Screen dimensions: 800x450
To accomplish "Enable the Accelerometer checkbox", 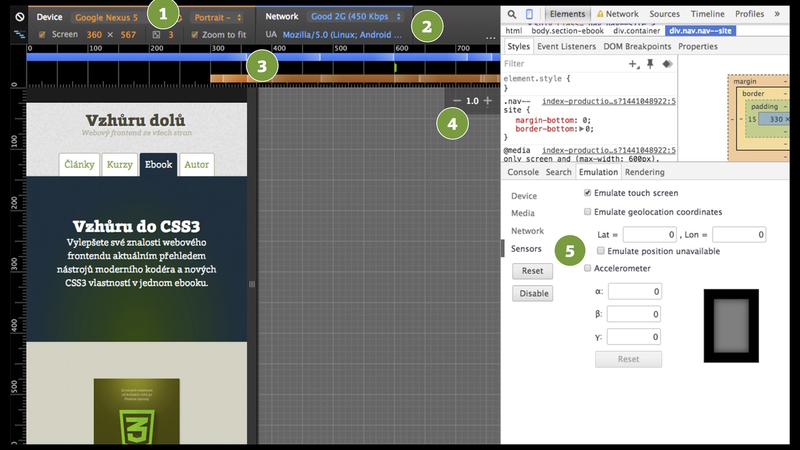I will (588, 269).
